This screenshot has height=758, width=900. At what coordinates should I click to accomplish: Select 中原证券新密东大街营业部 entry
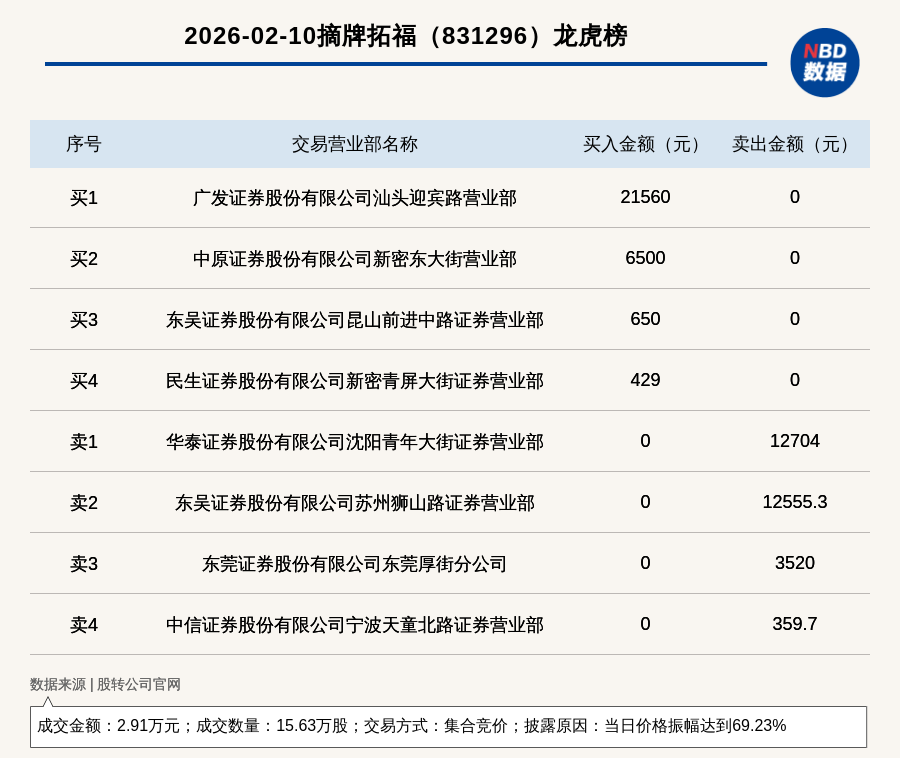[354, 259]
